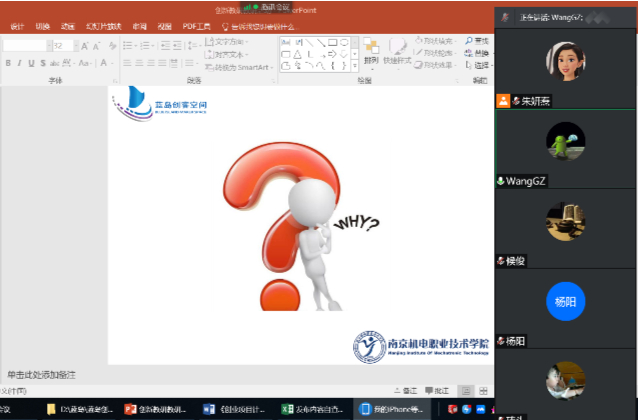Viewport: 640px width, 420px height.
Task: Open the 对齐文本 align text dropdown
Action: (x=229, y=55)
